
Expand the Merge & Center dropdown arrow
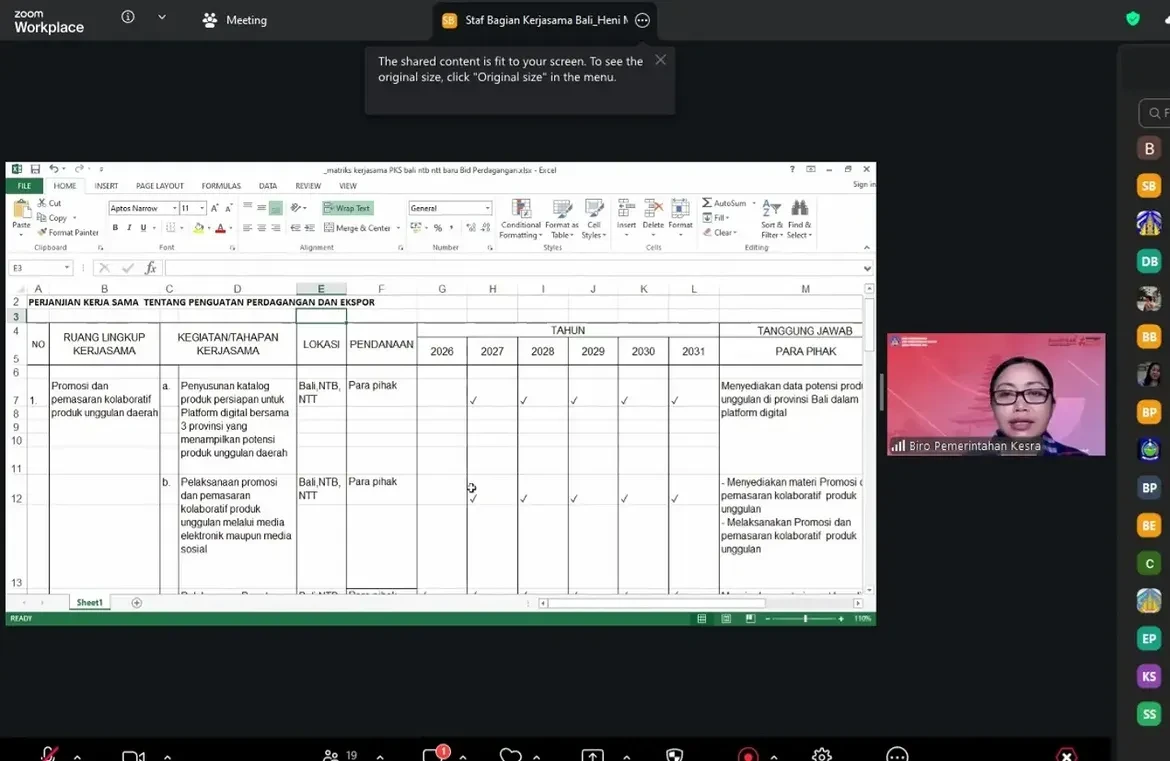coord(398,228)
